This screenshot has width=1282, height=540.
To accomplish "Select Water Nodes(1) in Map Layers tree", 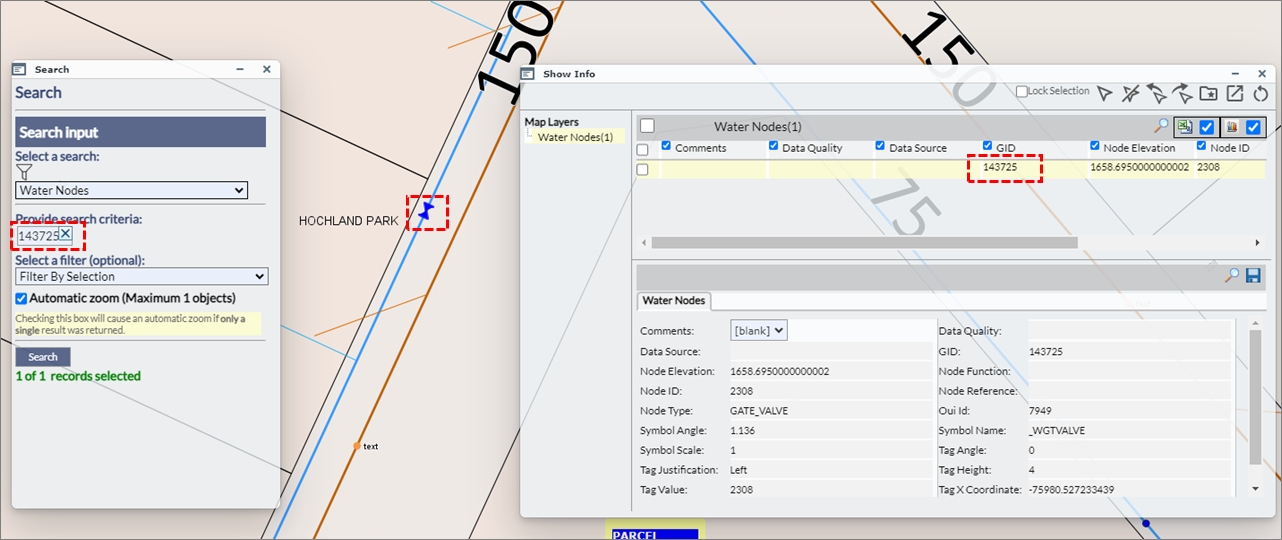I will (575, 137).
